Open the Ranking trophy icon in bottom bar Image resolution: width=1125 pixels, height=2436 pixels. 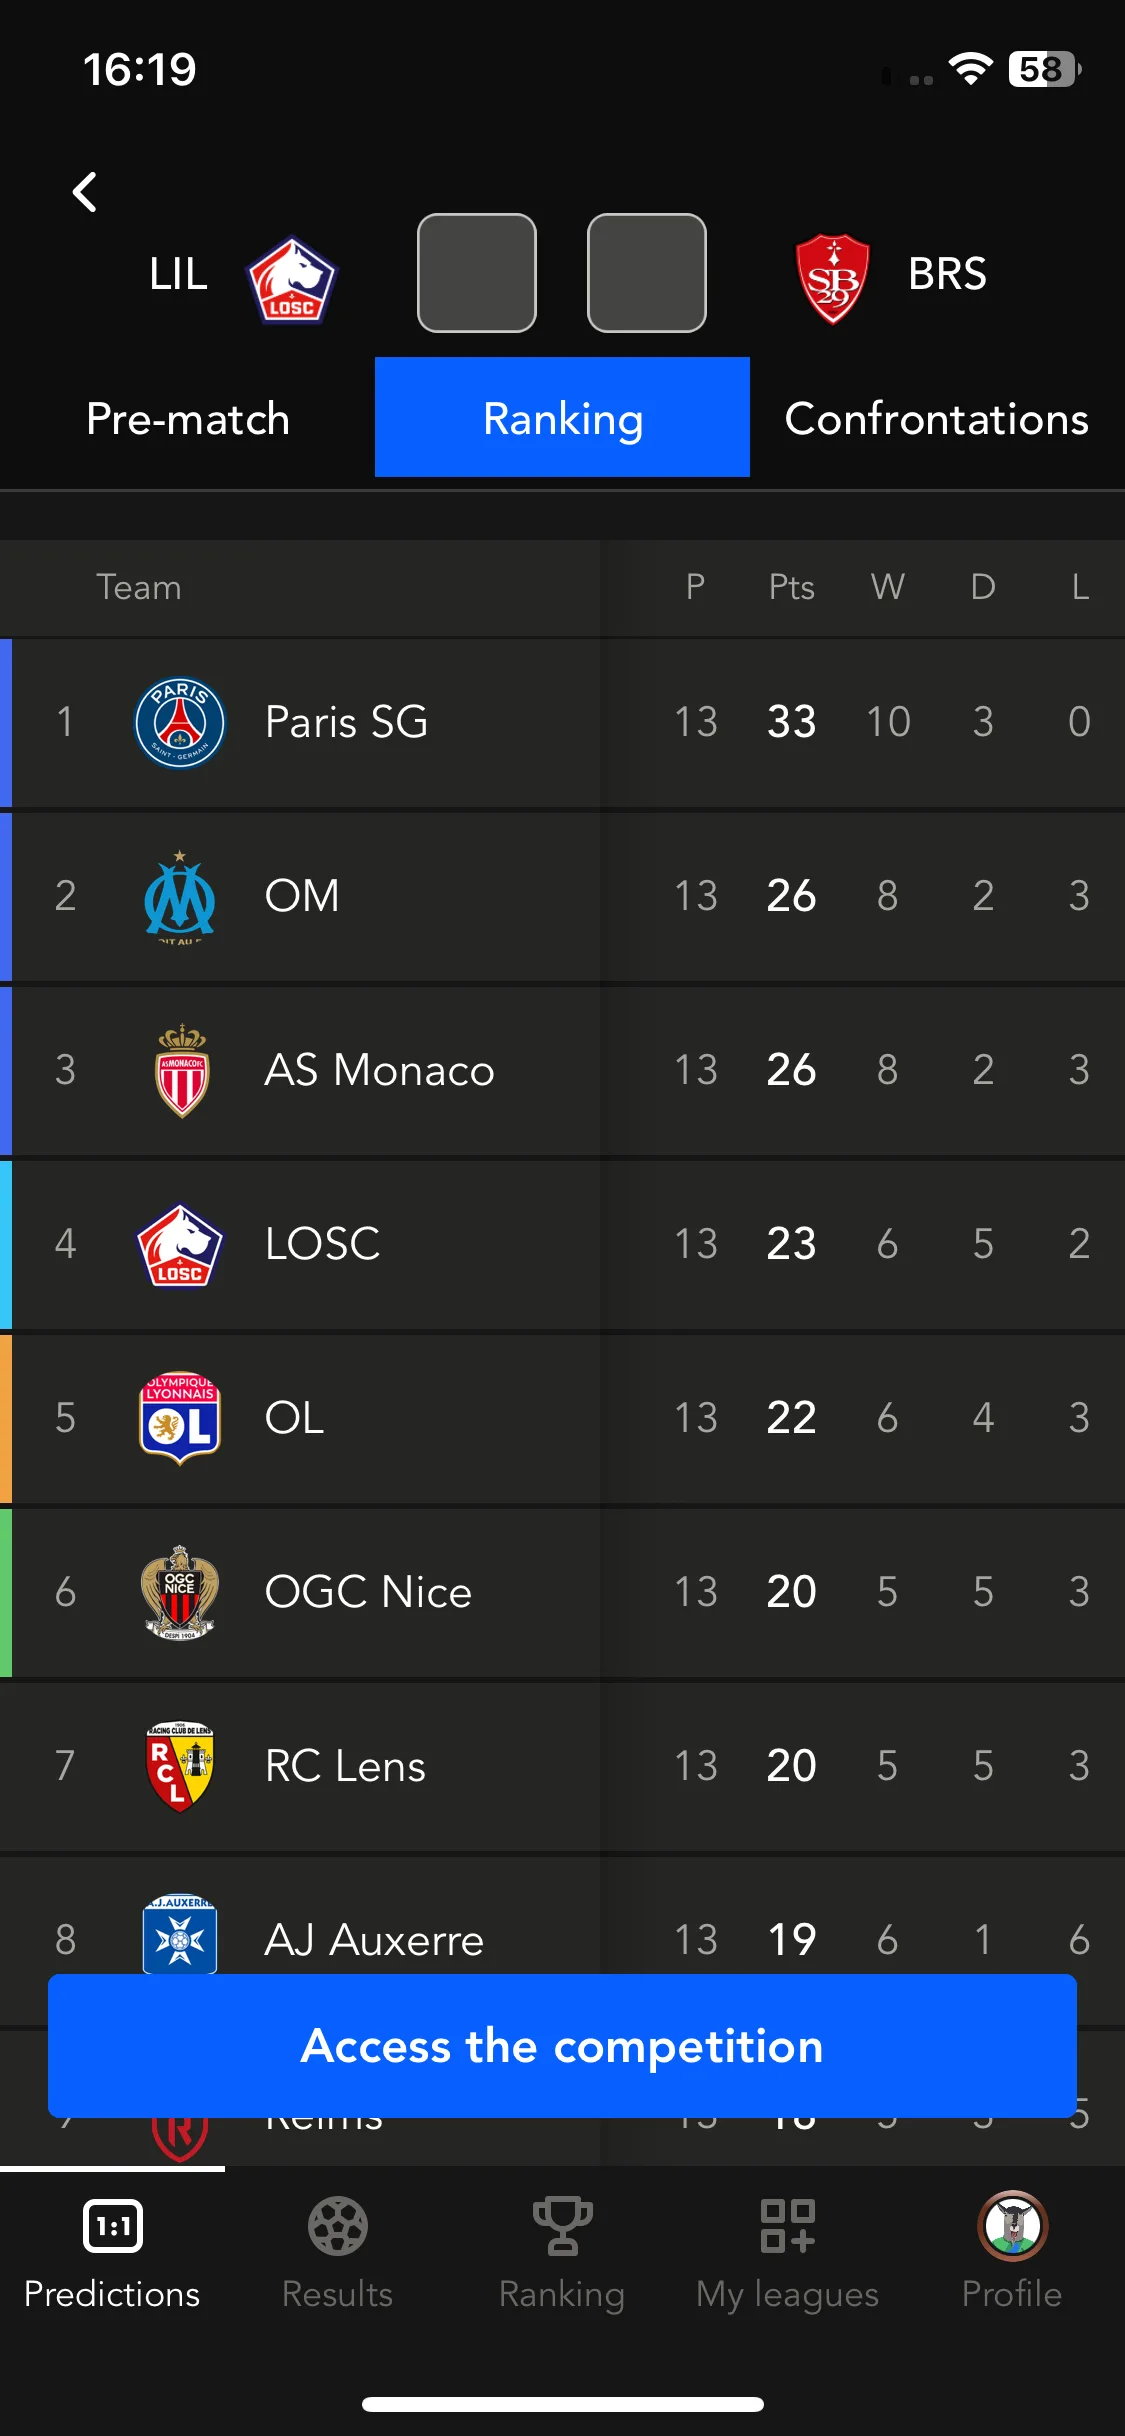click(x=562, y=2227)
